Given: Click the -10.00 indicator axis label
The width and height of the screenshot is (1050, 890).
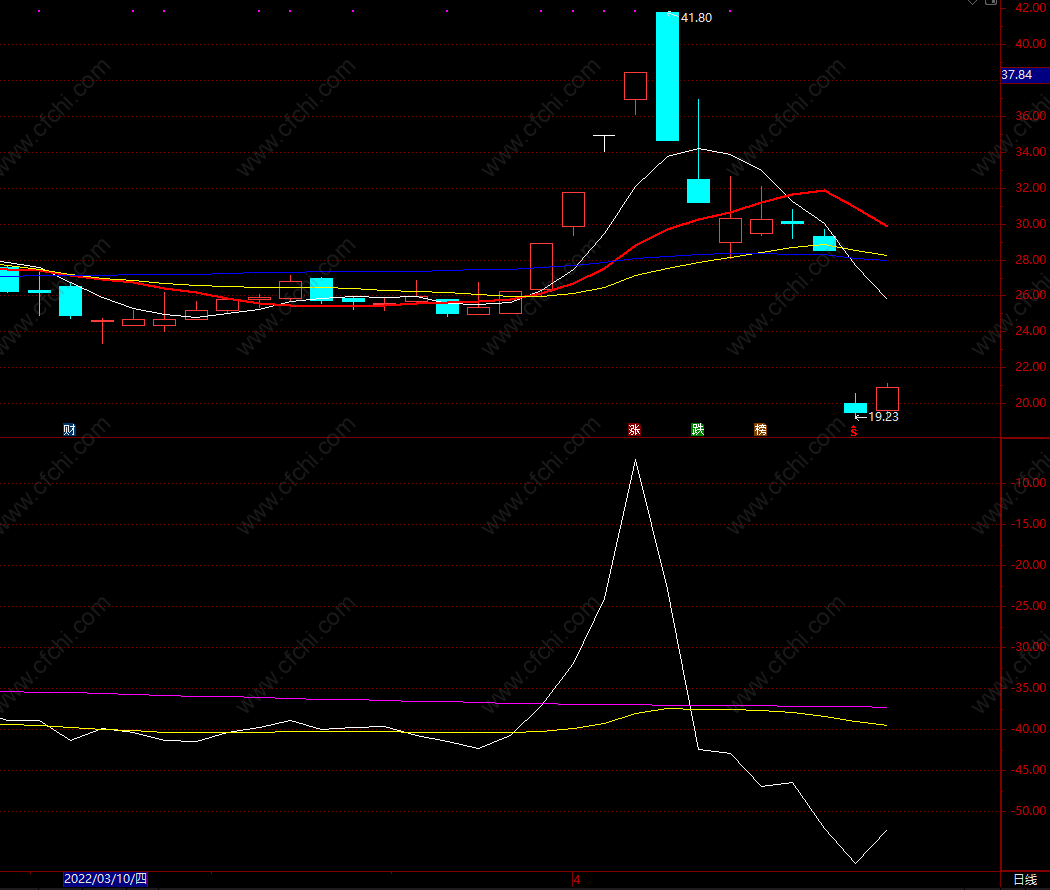Looking at the screenshot, I should [1029, 483].
